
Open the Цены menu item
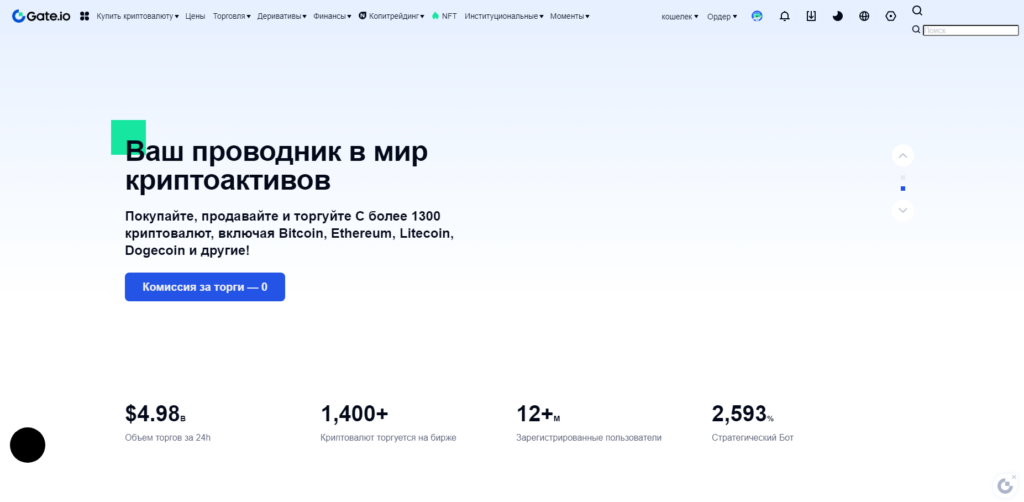[195, 16]
